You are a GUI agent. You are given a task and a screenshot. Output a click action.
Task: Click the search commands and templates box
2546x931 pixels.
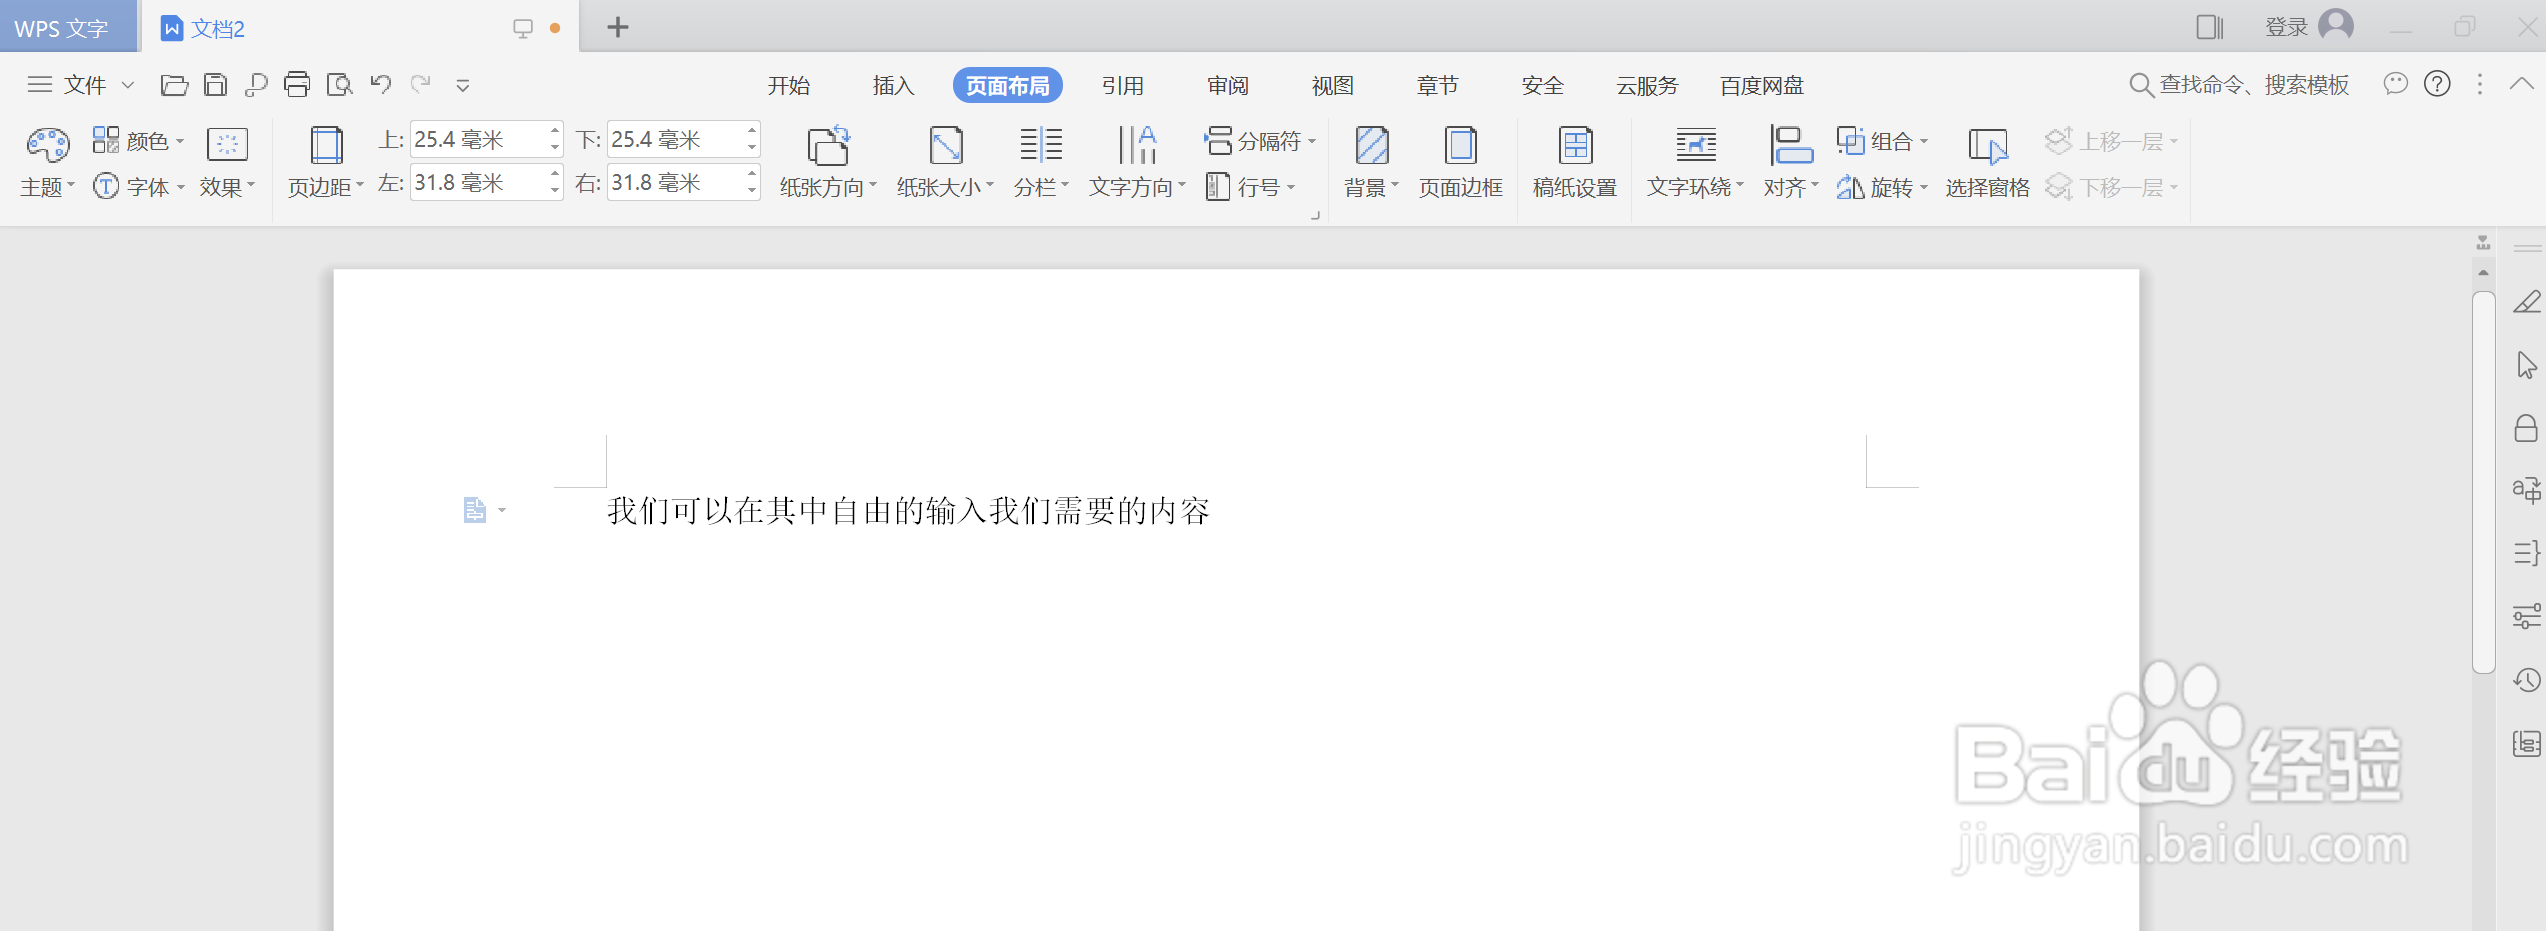pos(2240,85)
